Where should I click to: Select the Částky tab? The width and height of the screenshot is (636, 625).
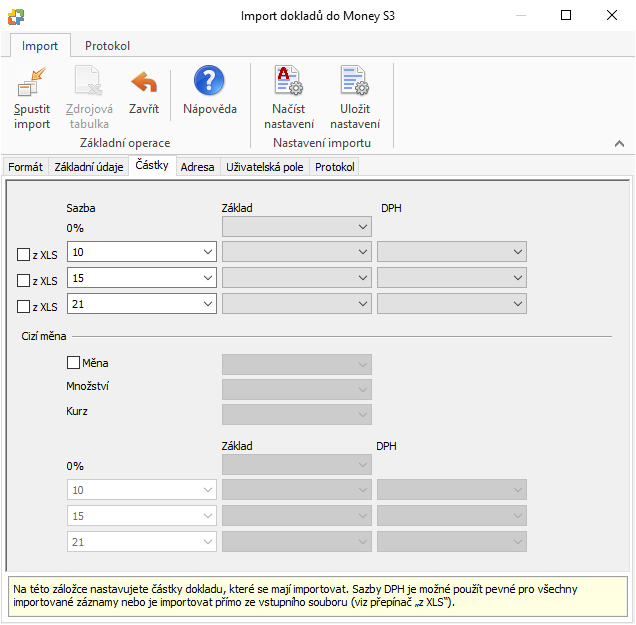click(x=152, y=165)
